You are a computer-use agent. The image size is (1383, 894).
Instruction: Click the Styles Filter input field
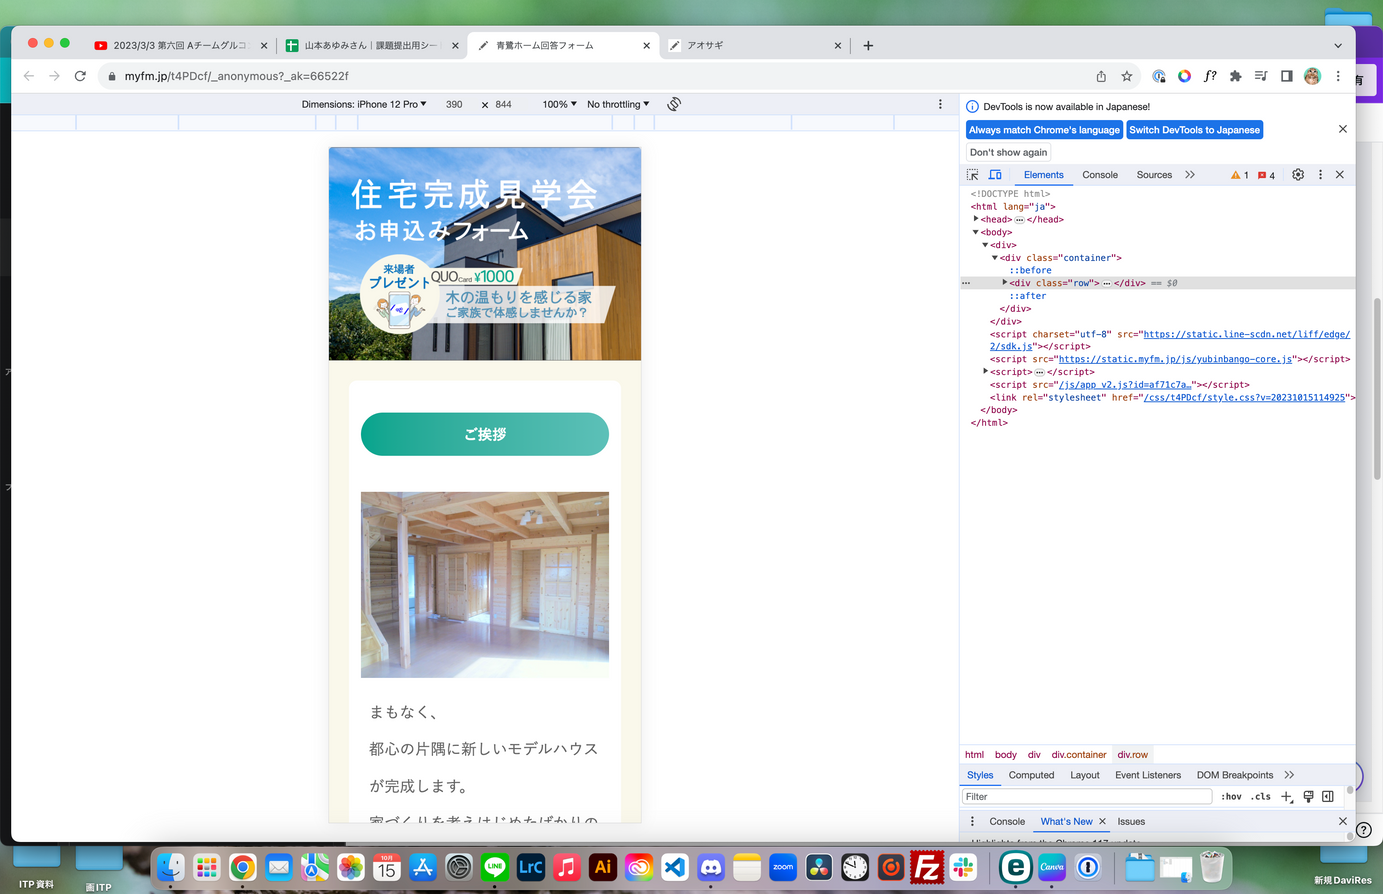pos(1086,797)
